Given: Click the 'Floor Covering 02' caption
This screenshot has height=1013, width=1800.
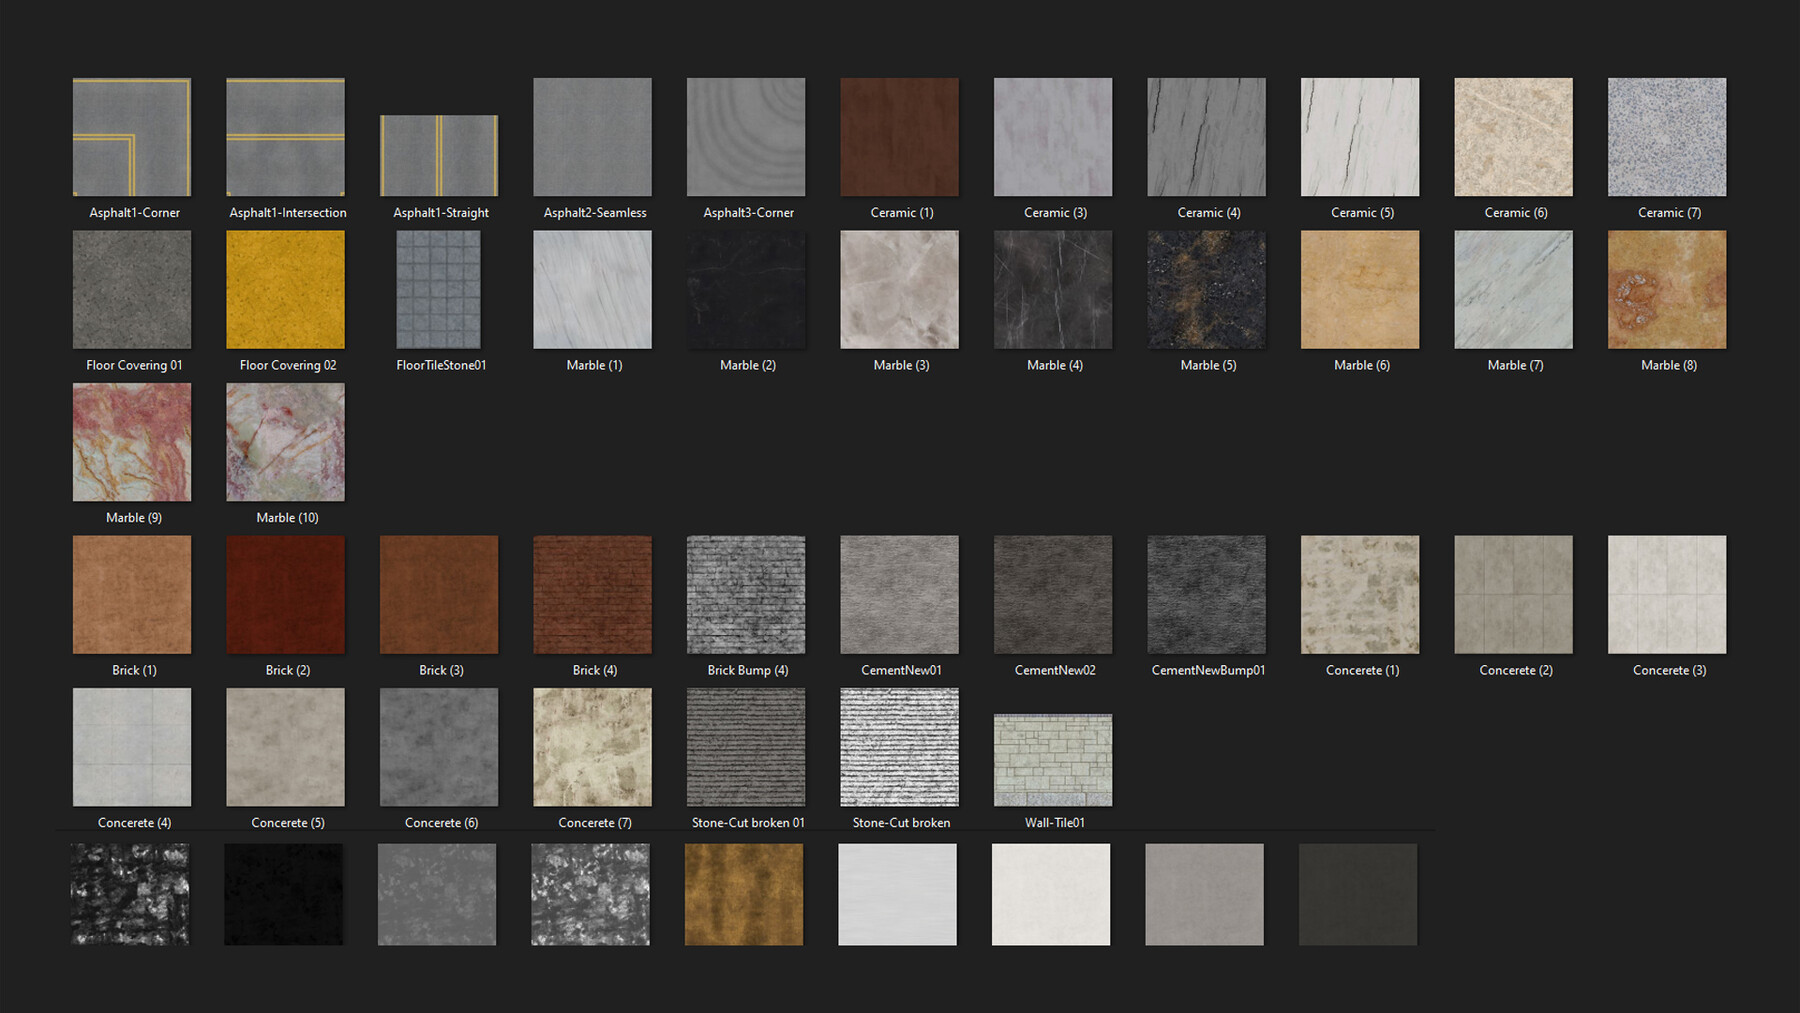Looking at the screenshot, I should click(x=288, y=365).
